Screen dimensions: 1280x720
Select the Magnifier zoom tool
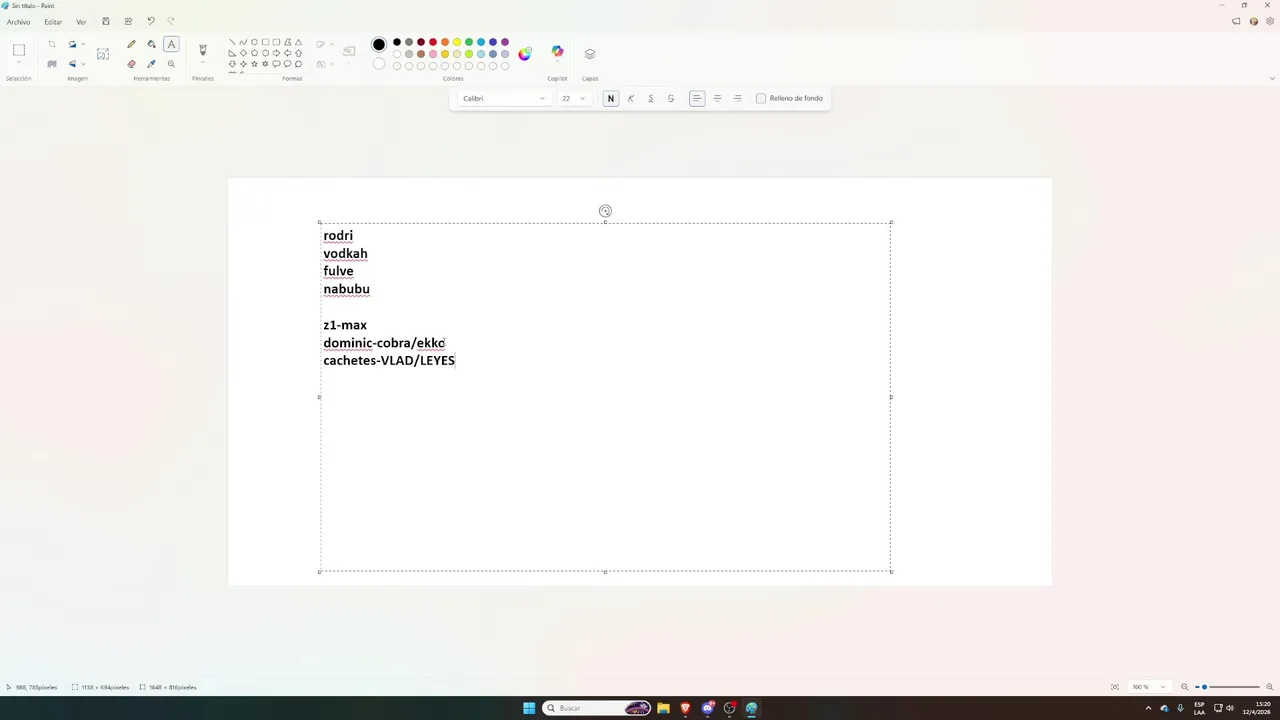(171, 64)
